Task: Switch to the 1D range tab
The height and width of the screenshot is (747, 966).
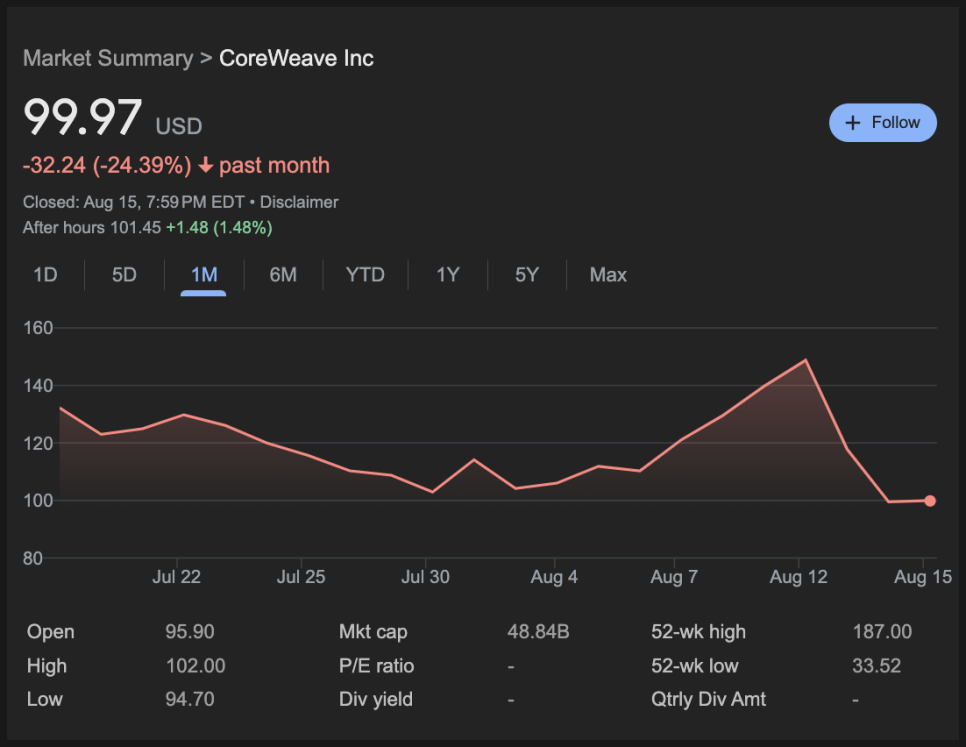Action: [45, 275]
